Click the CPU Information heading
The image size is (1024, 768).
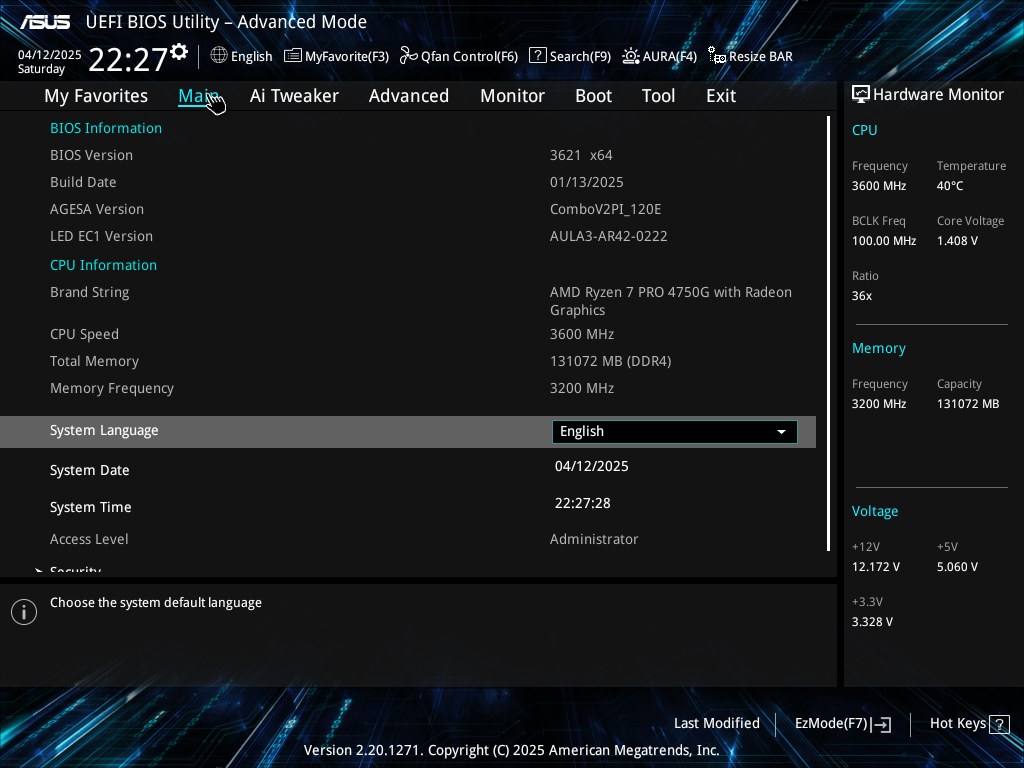click(103, 265)
